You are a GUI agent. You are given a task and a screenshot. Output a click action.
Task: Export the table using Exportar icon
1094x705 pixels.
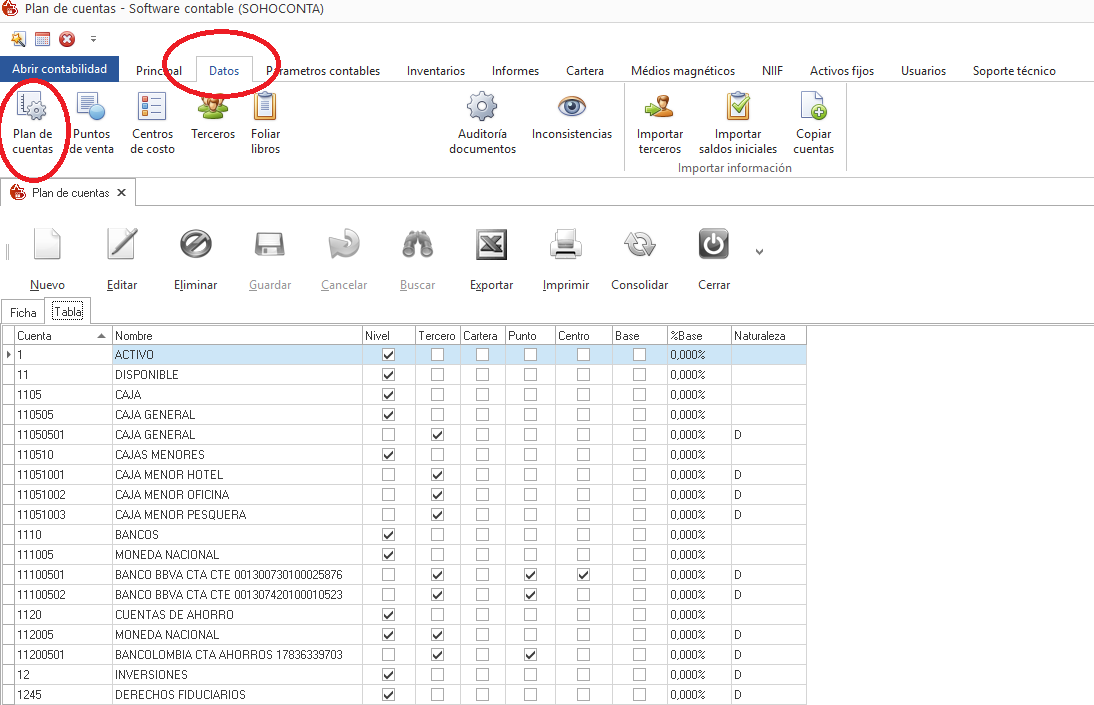491,245
